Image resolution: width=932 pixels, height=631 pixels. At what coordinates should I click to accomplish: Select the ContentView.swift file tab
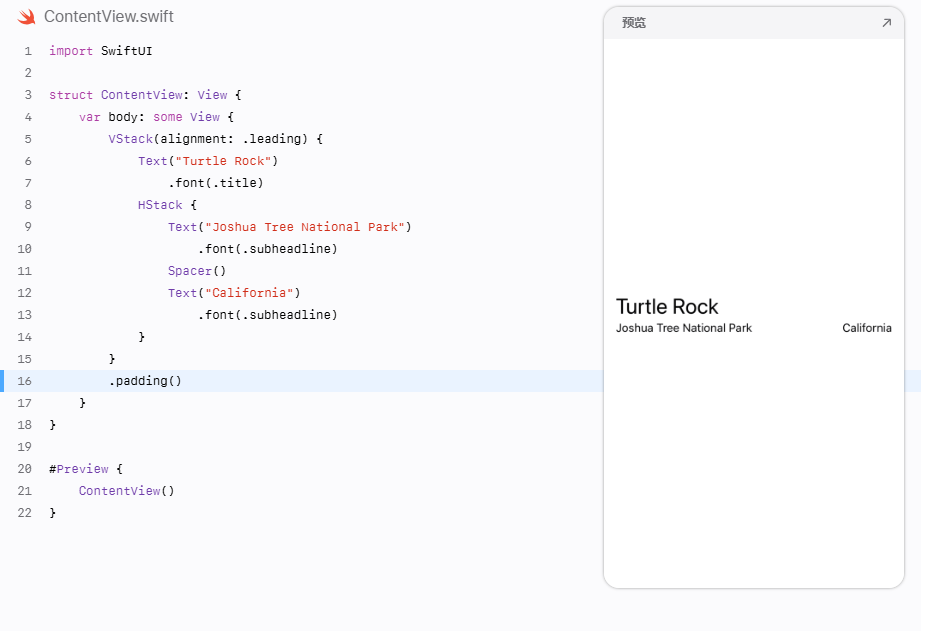(109, 17)
